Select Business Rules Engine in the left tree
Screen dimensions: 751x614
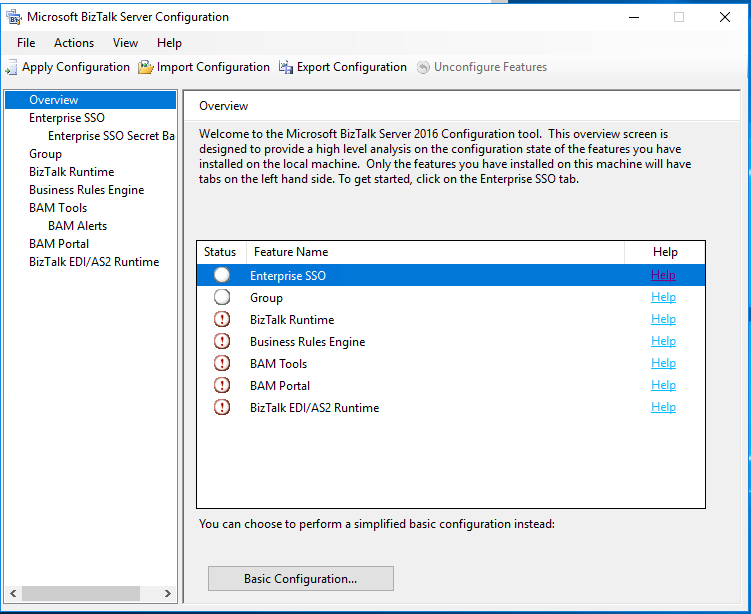[x=86, y=190]
